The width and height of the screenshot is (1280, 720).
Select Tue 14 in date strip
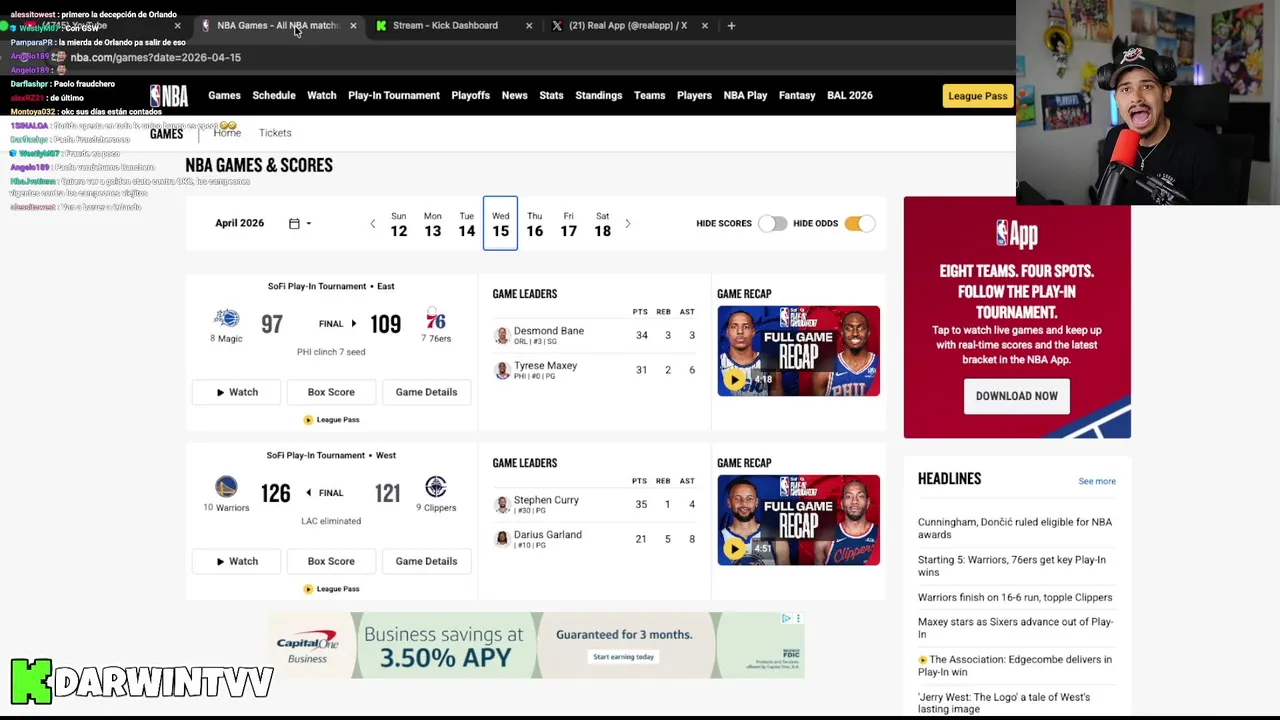click(x=466, y=224)
